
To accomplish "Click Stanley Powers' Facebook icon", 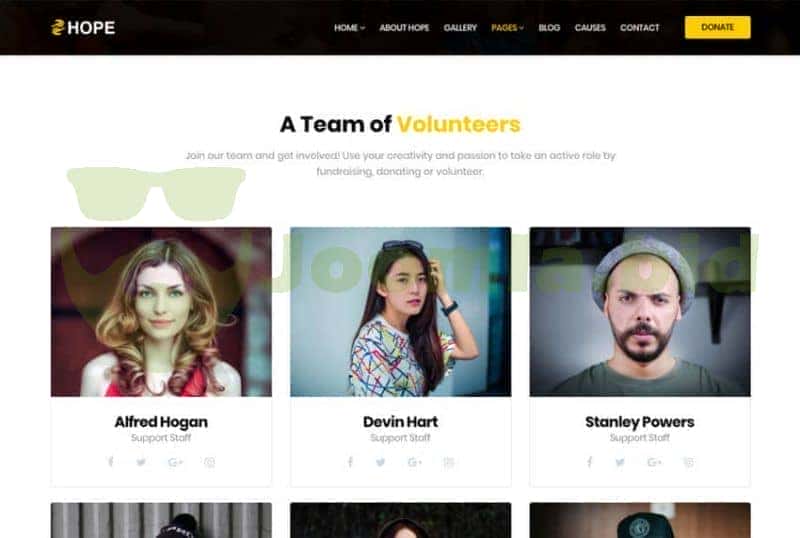I will (x=589, y=462).
